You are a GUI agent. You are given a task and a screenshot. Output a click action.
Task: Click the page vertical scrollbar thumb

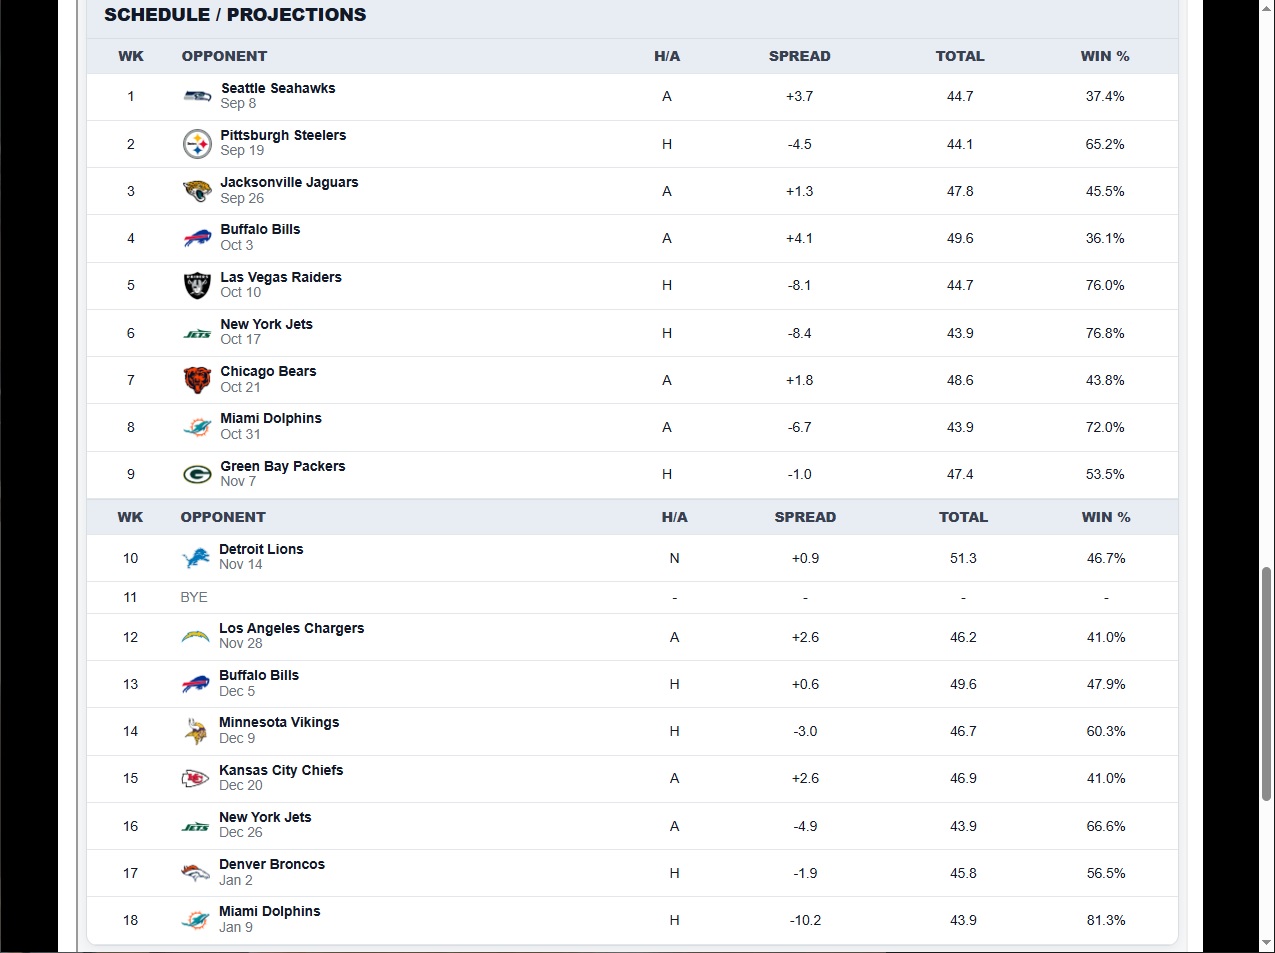coord(1267,683)
